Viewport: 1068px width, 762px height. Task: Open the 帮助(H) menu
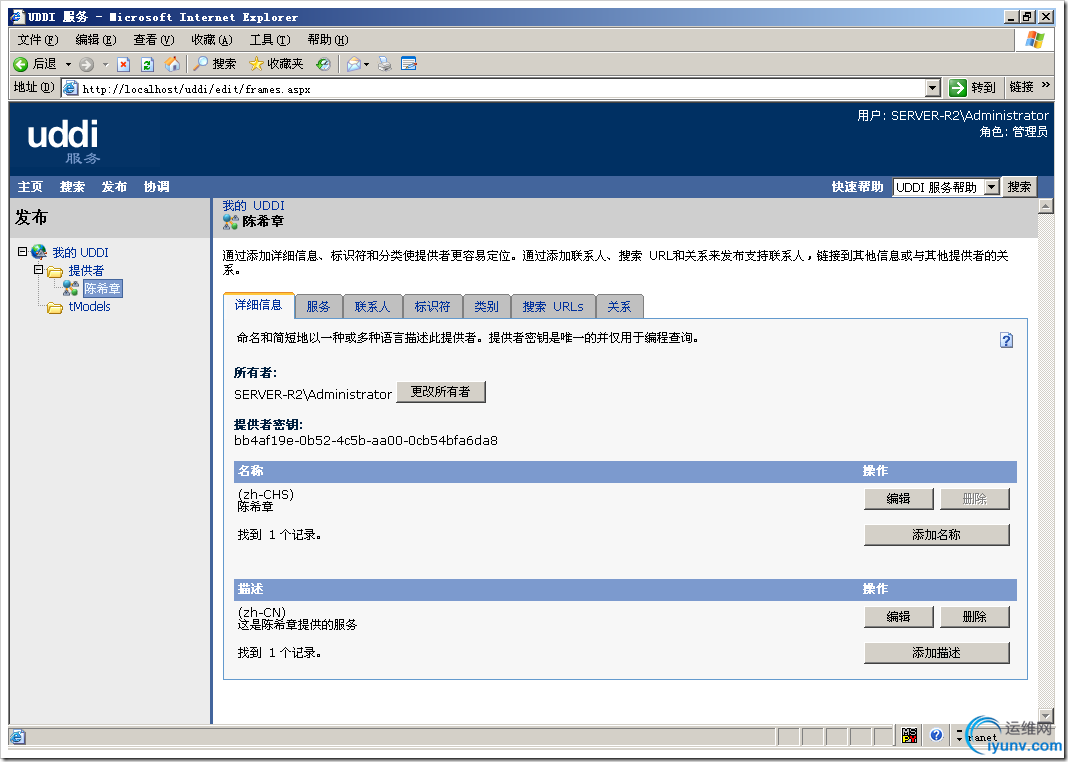click(328, 39)
